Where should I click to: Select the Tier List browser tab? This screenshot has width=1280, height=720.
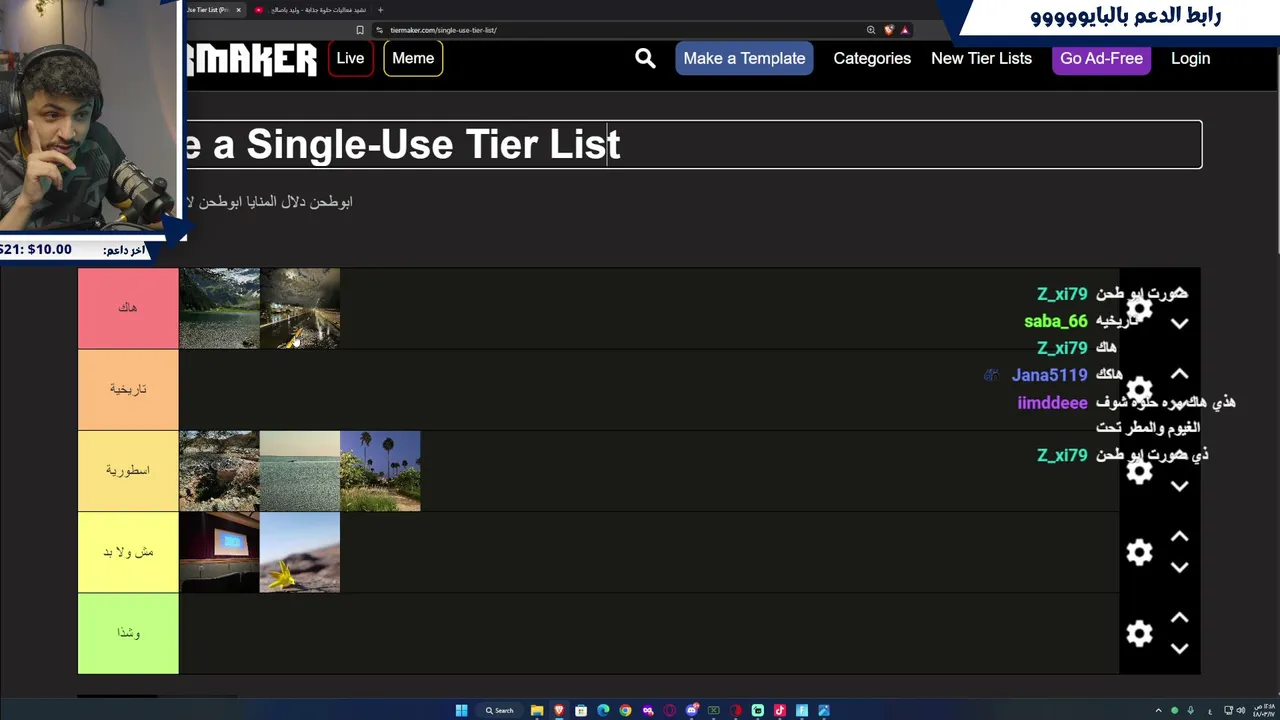pos(212,10)
